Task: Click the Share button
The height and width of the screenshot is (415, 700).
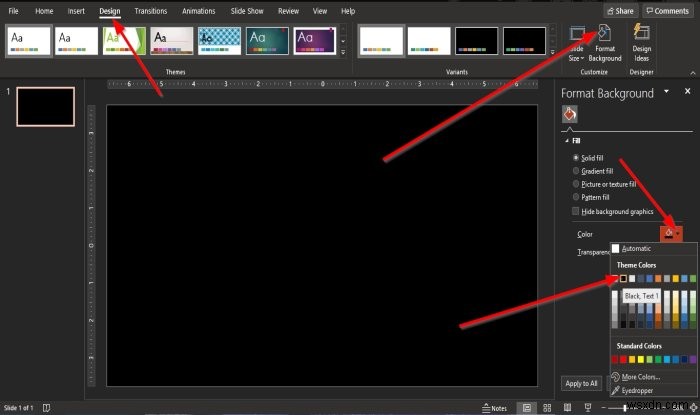Action: pyautogui.click(x=621, y=11)
